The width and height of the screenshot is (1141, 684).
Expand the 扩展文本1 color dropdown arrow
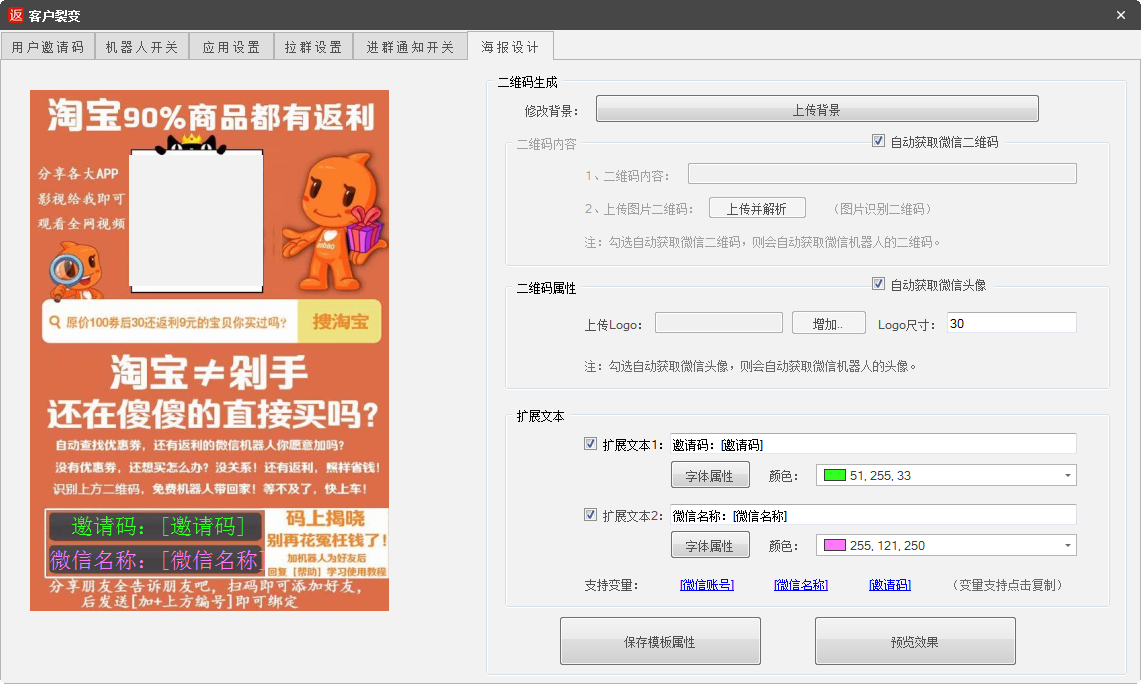pyautogui.click(x=1068, y=475)
